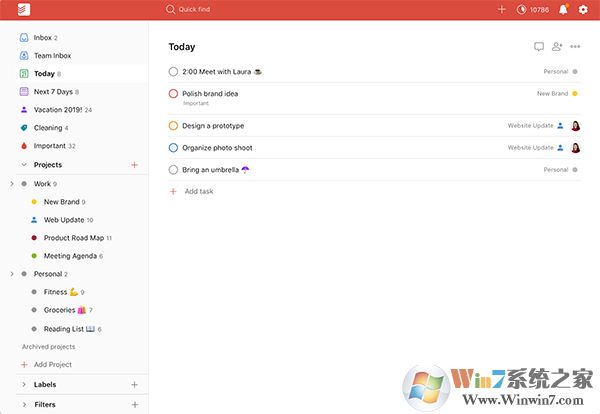The width and height of the screenshot is (600, 414).
Task: Tick the Organize photo shoot checkbox
Action: 173,148
